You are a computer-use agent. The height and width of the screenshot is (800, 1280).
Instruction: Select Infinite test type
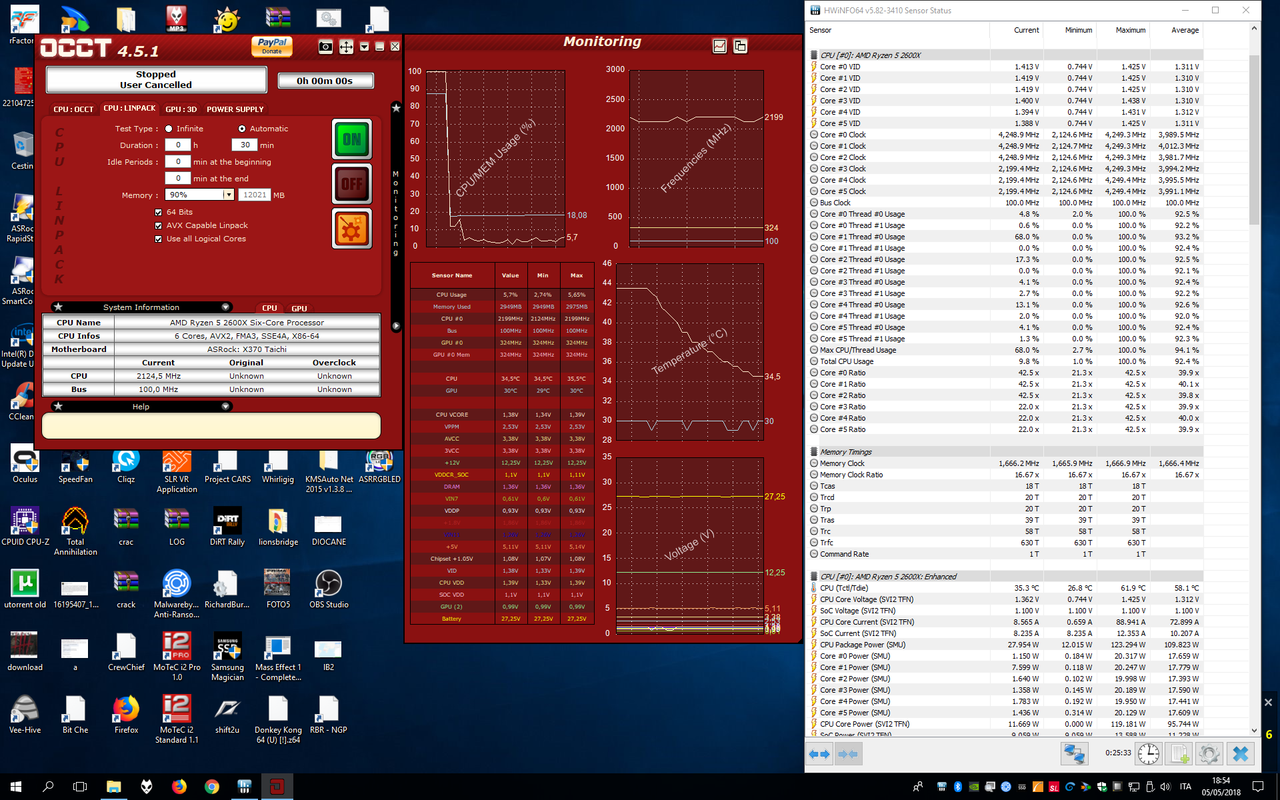coord(168,128)
